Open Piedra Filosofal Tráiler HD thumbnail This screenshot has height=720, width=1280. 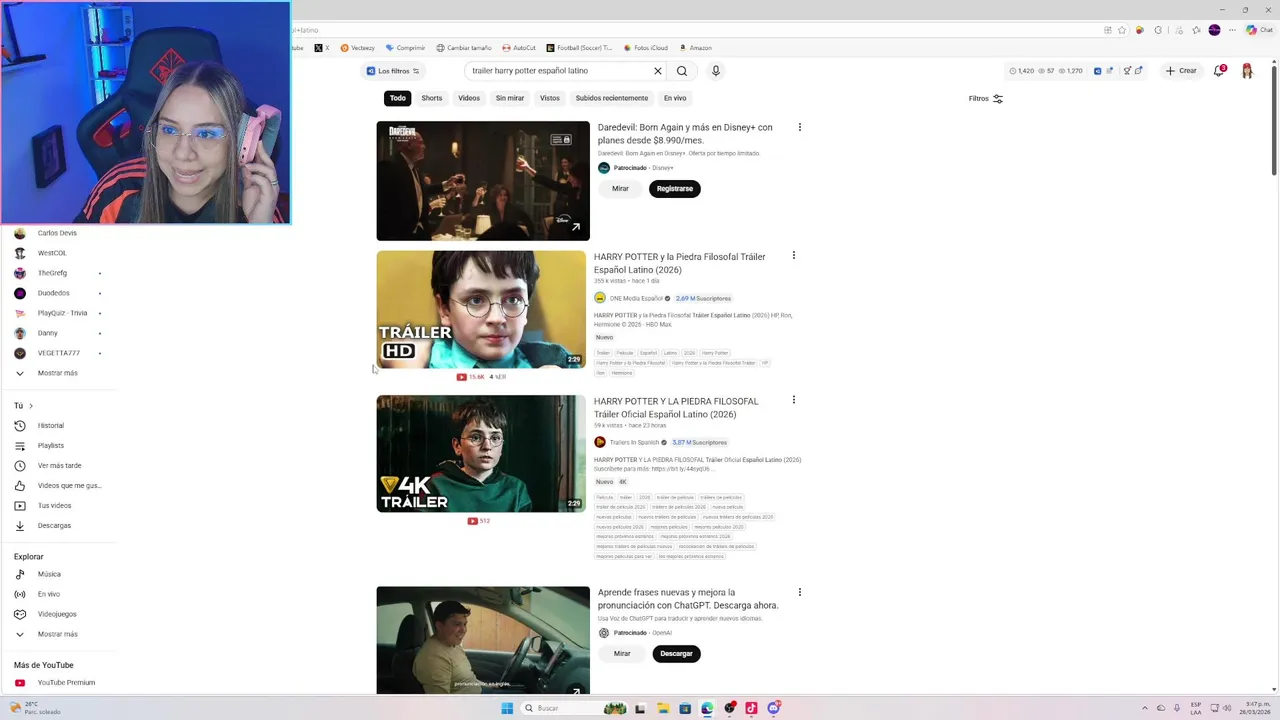pyautogui.click(x=481, y=309)
